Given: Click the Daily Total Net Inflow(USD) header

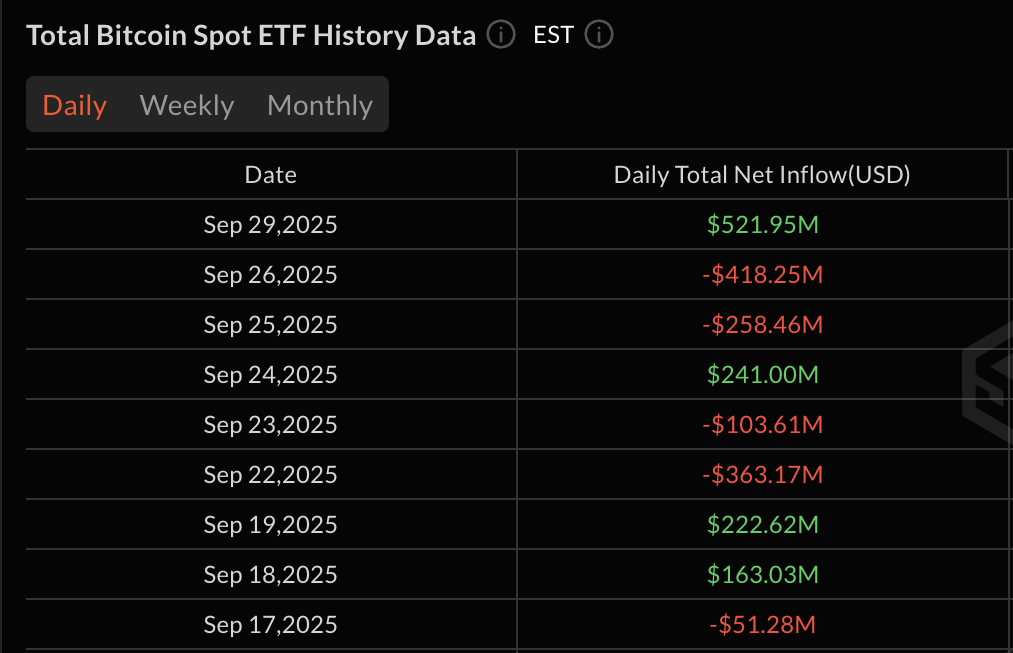Looking at the screenshot, I should click(762, 174).
